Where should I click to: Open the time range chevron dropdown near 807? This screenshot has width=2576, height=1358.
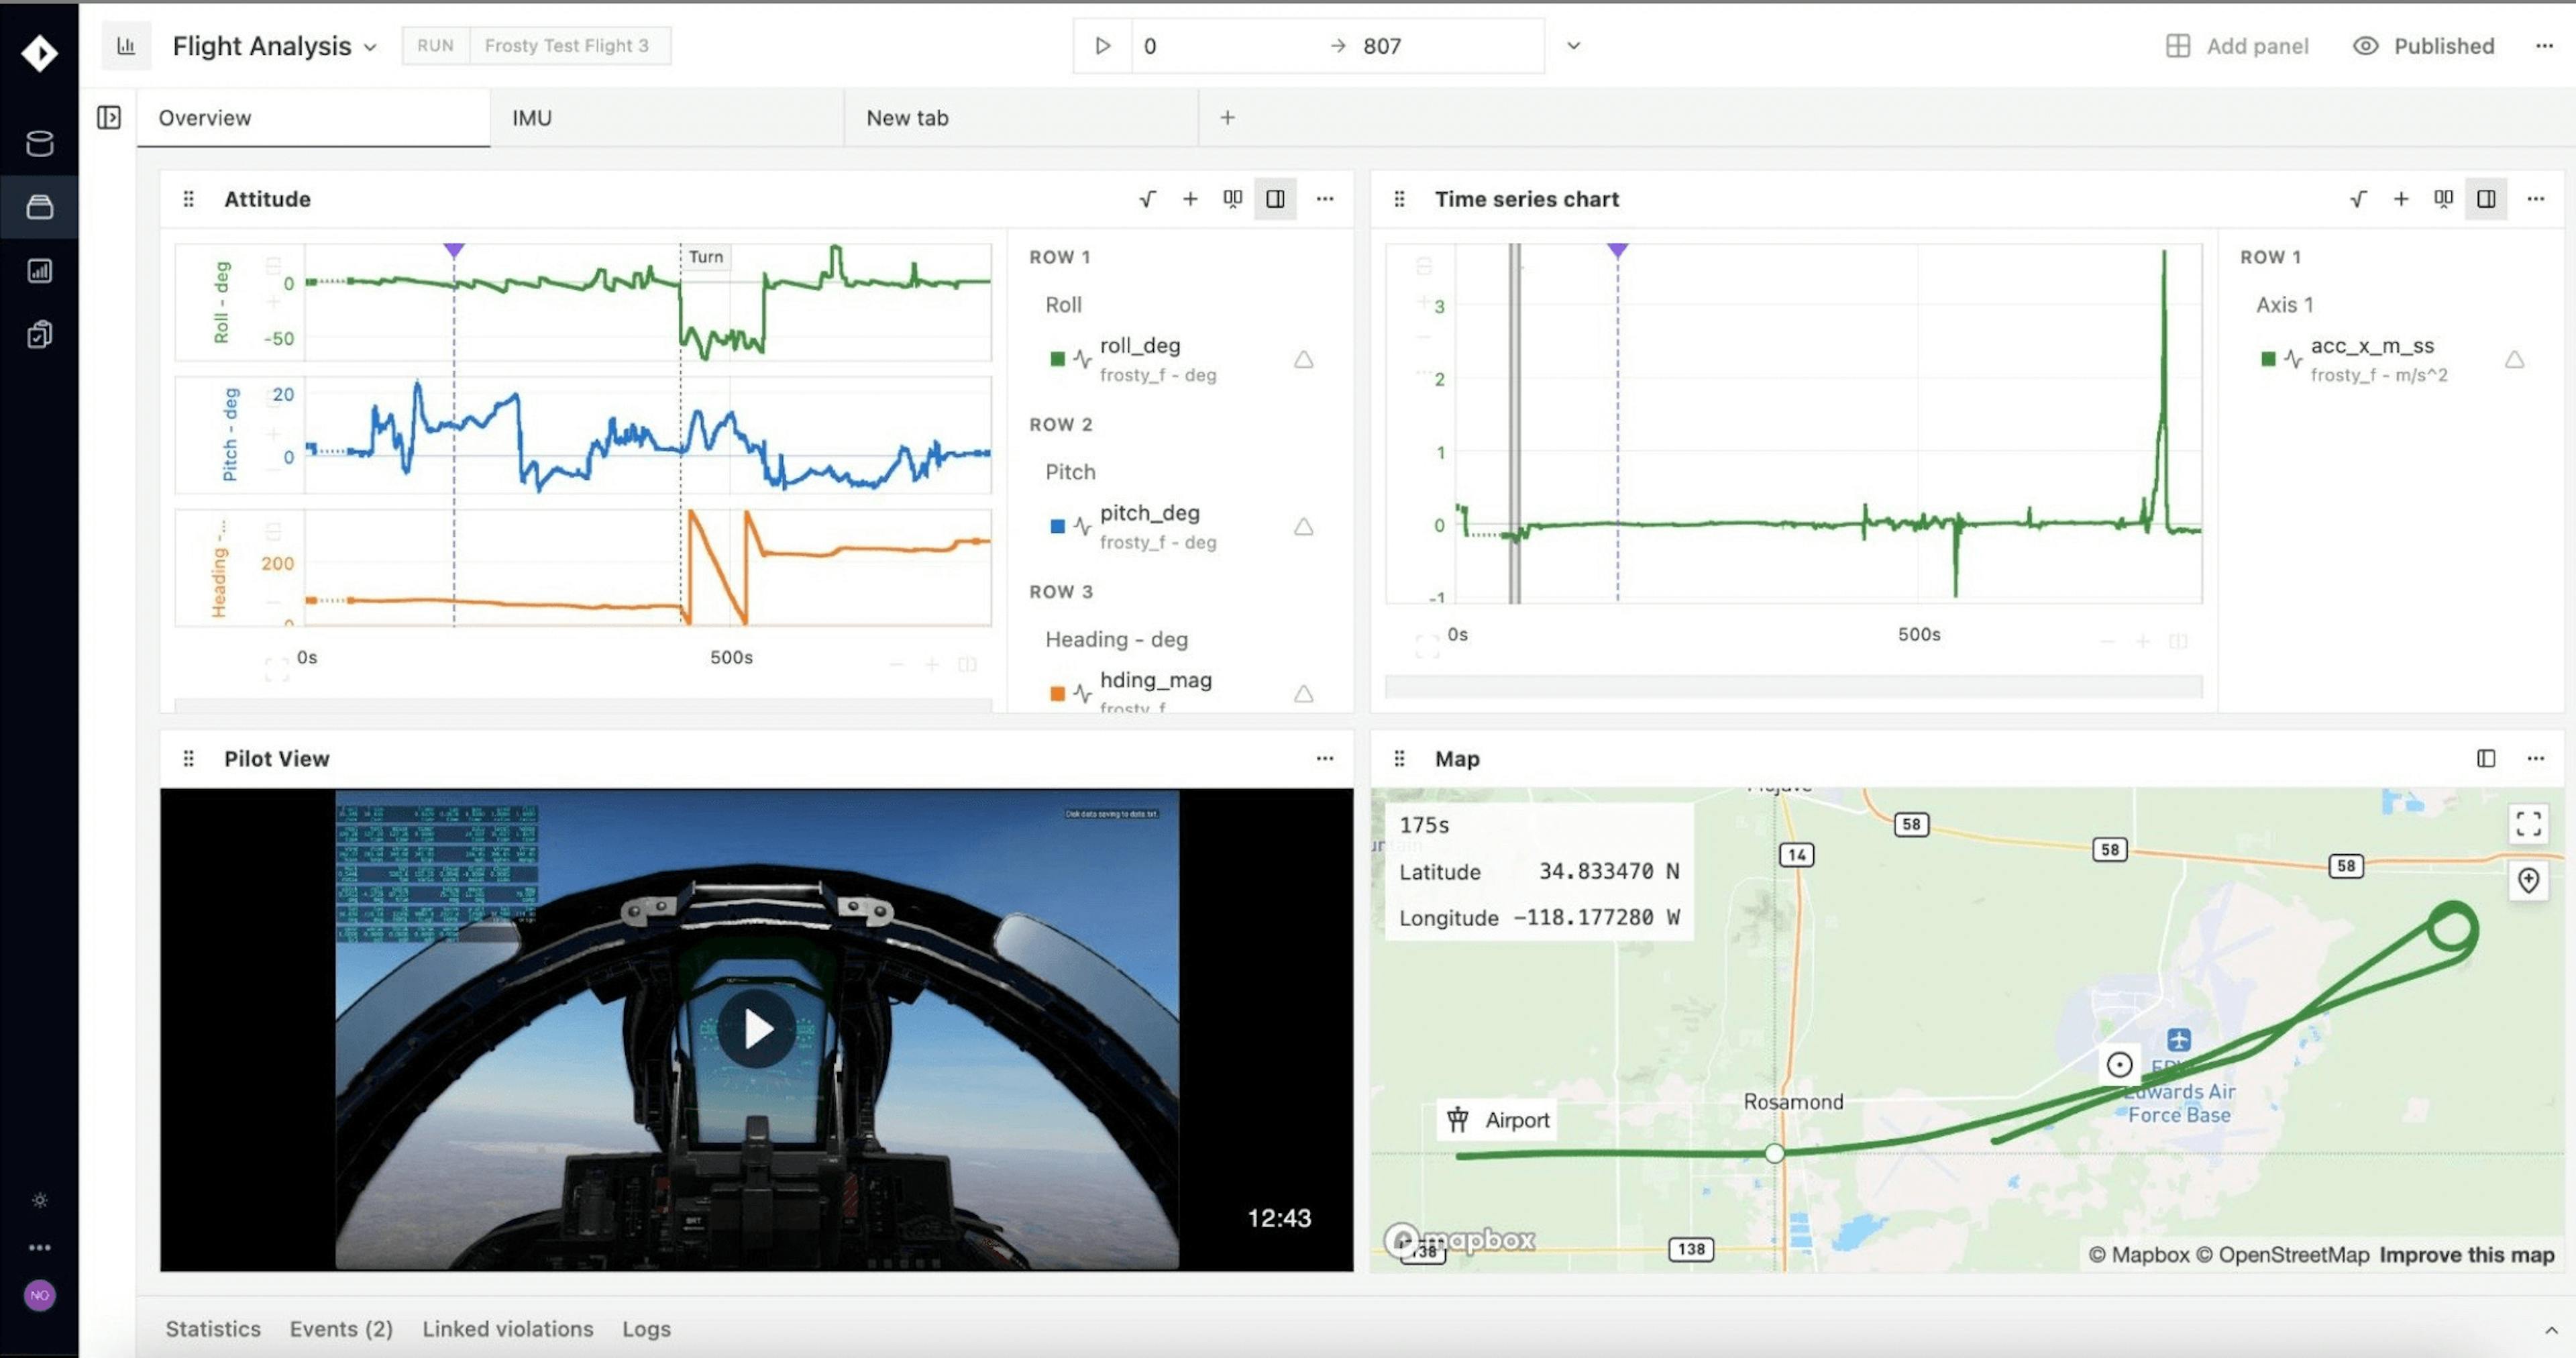tap(1573, 46)
